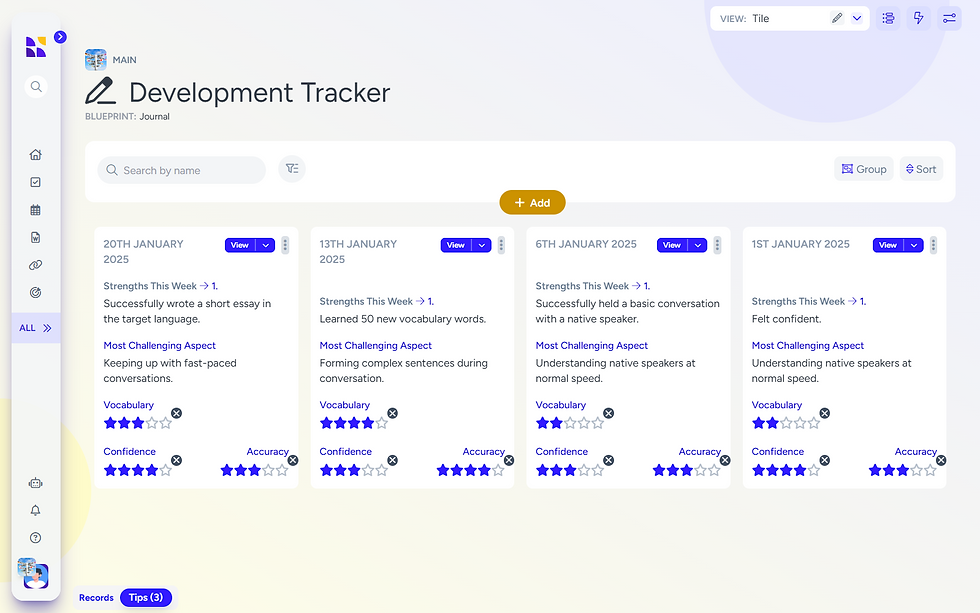The width and height of the screenshot is (980, 613).
Task: Open the links icon in sidebar
Action: point(36,265)
